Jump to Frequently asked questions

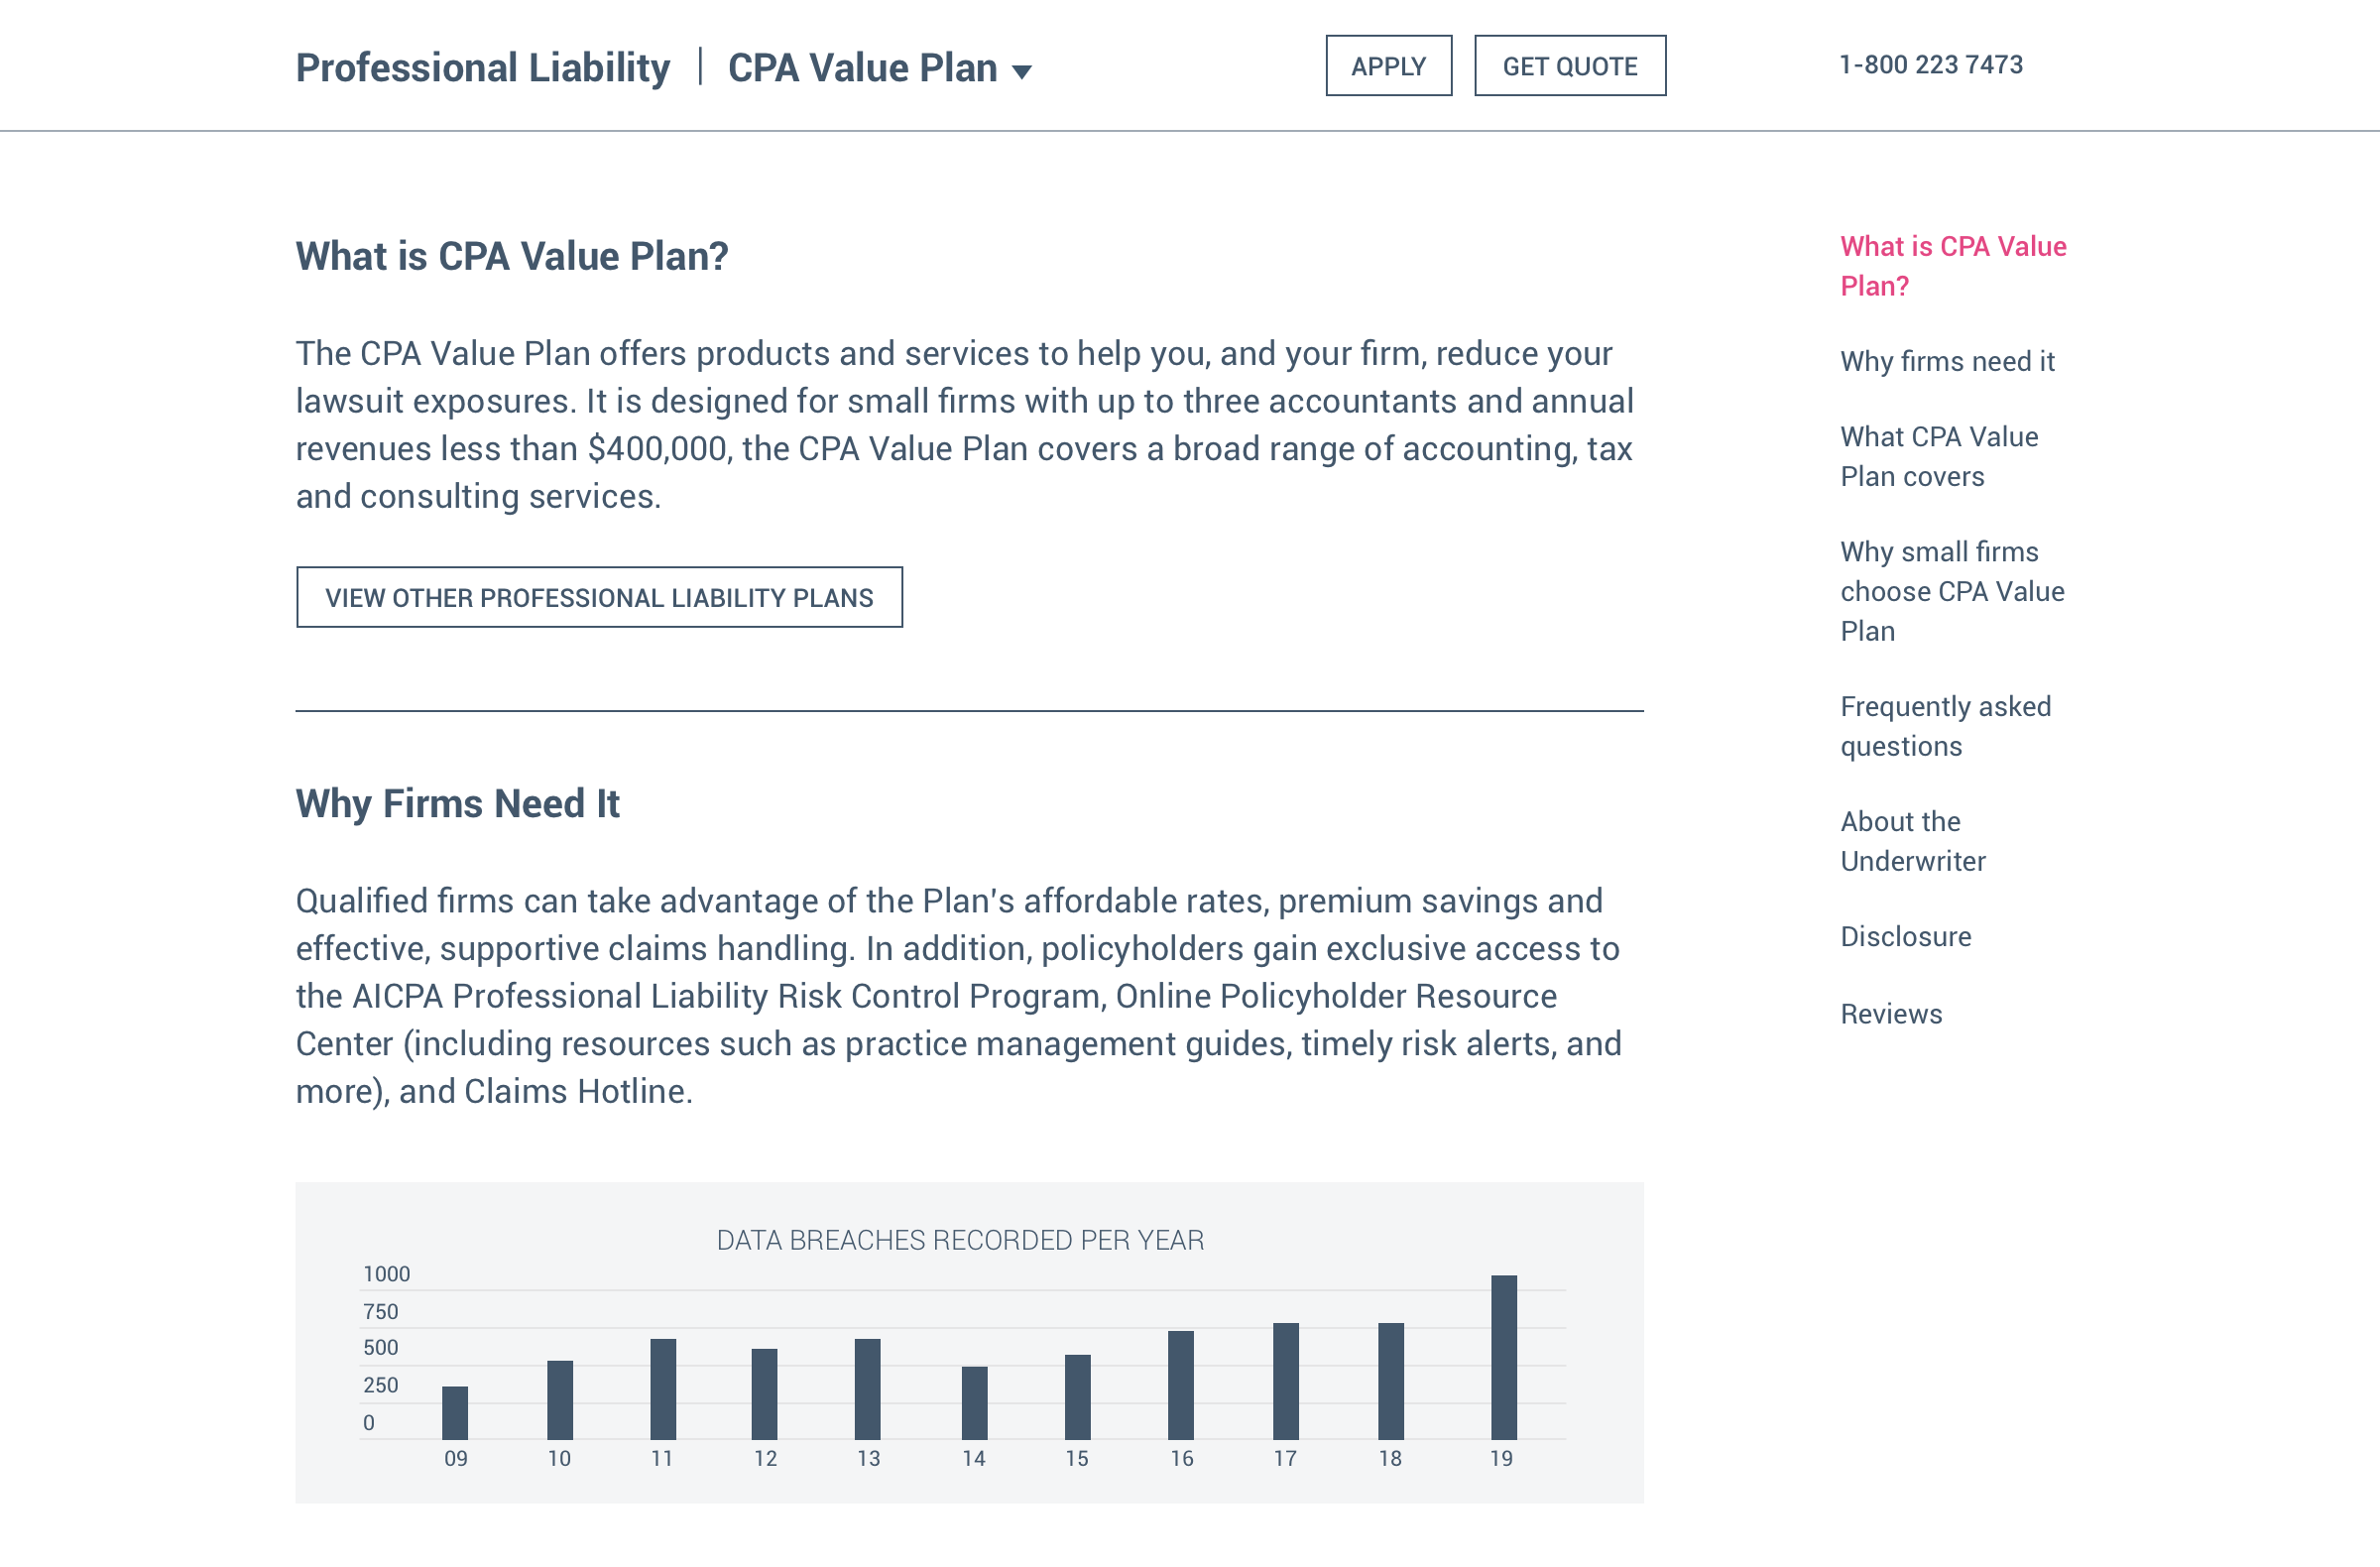tap(1945, 726)
